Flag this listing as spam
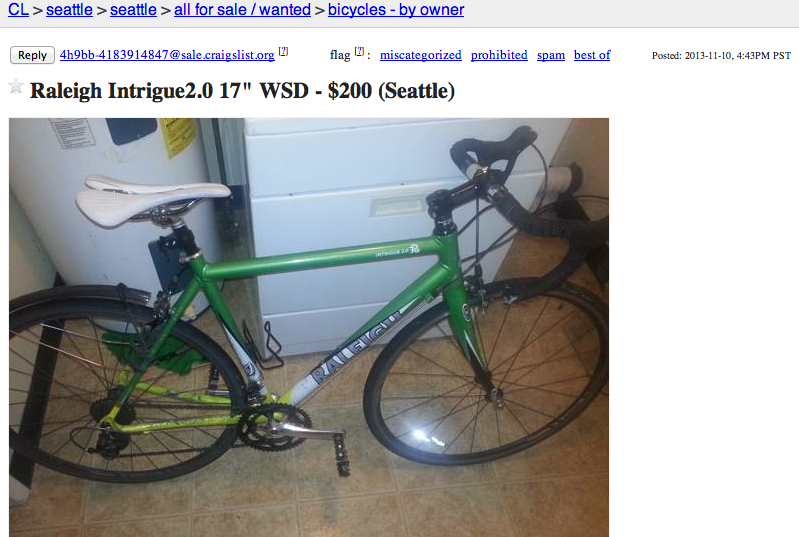Viewport: 799px width, 537px height. [x=551, y=55]
